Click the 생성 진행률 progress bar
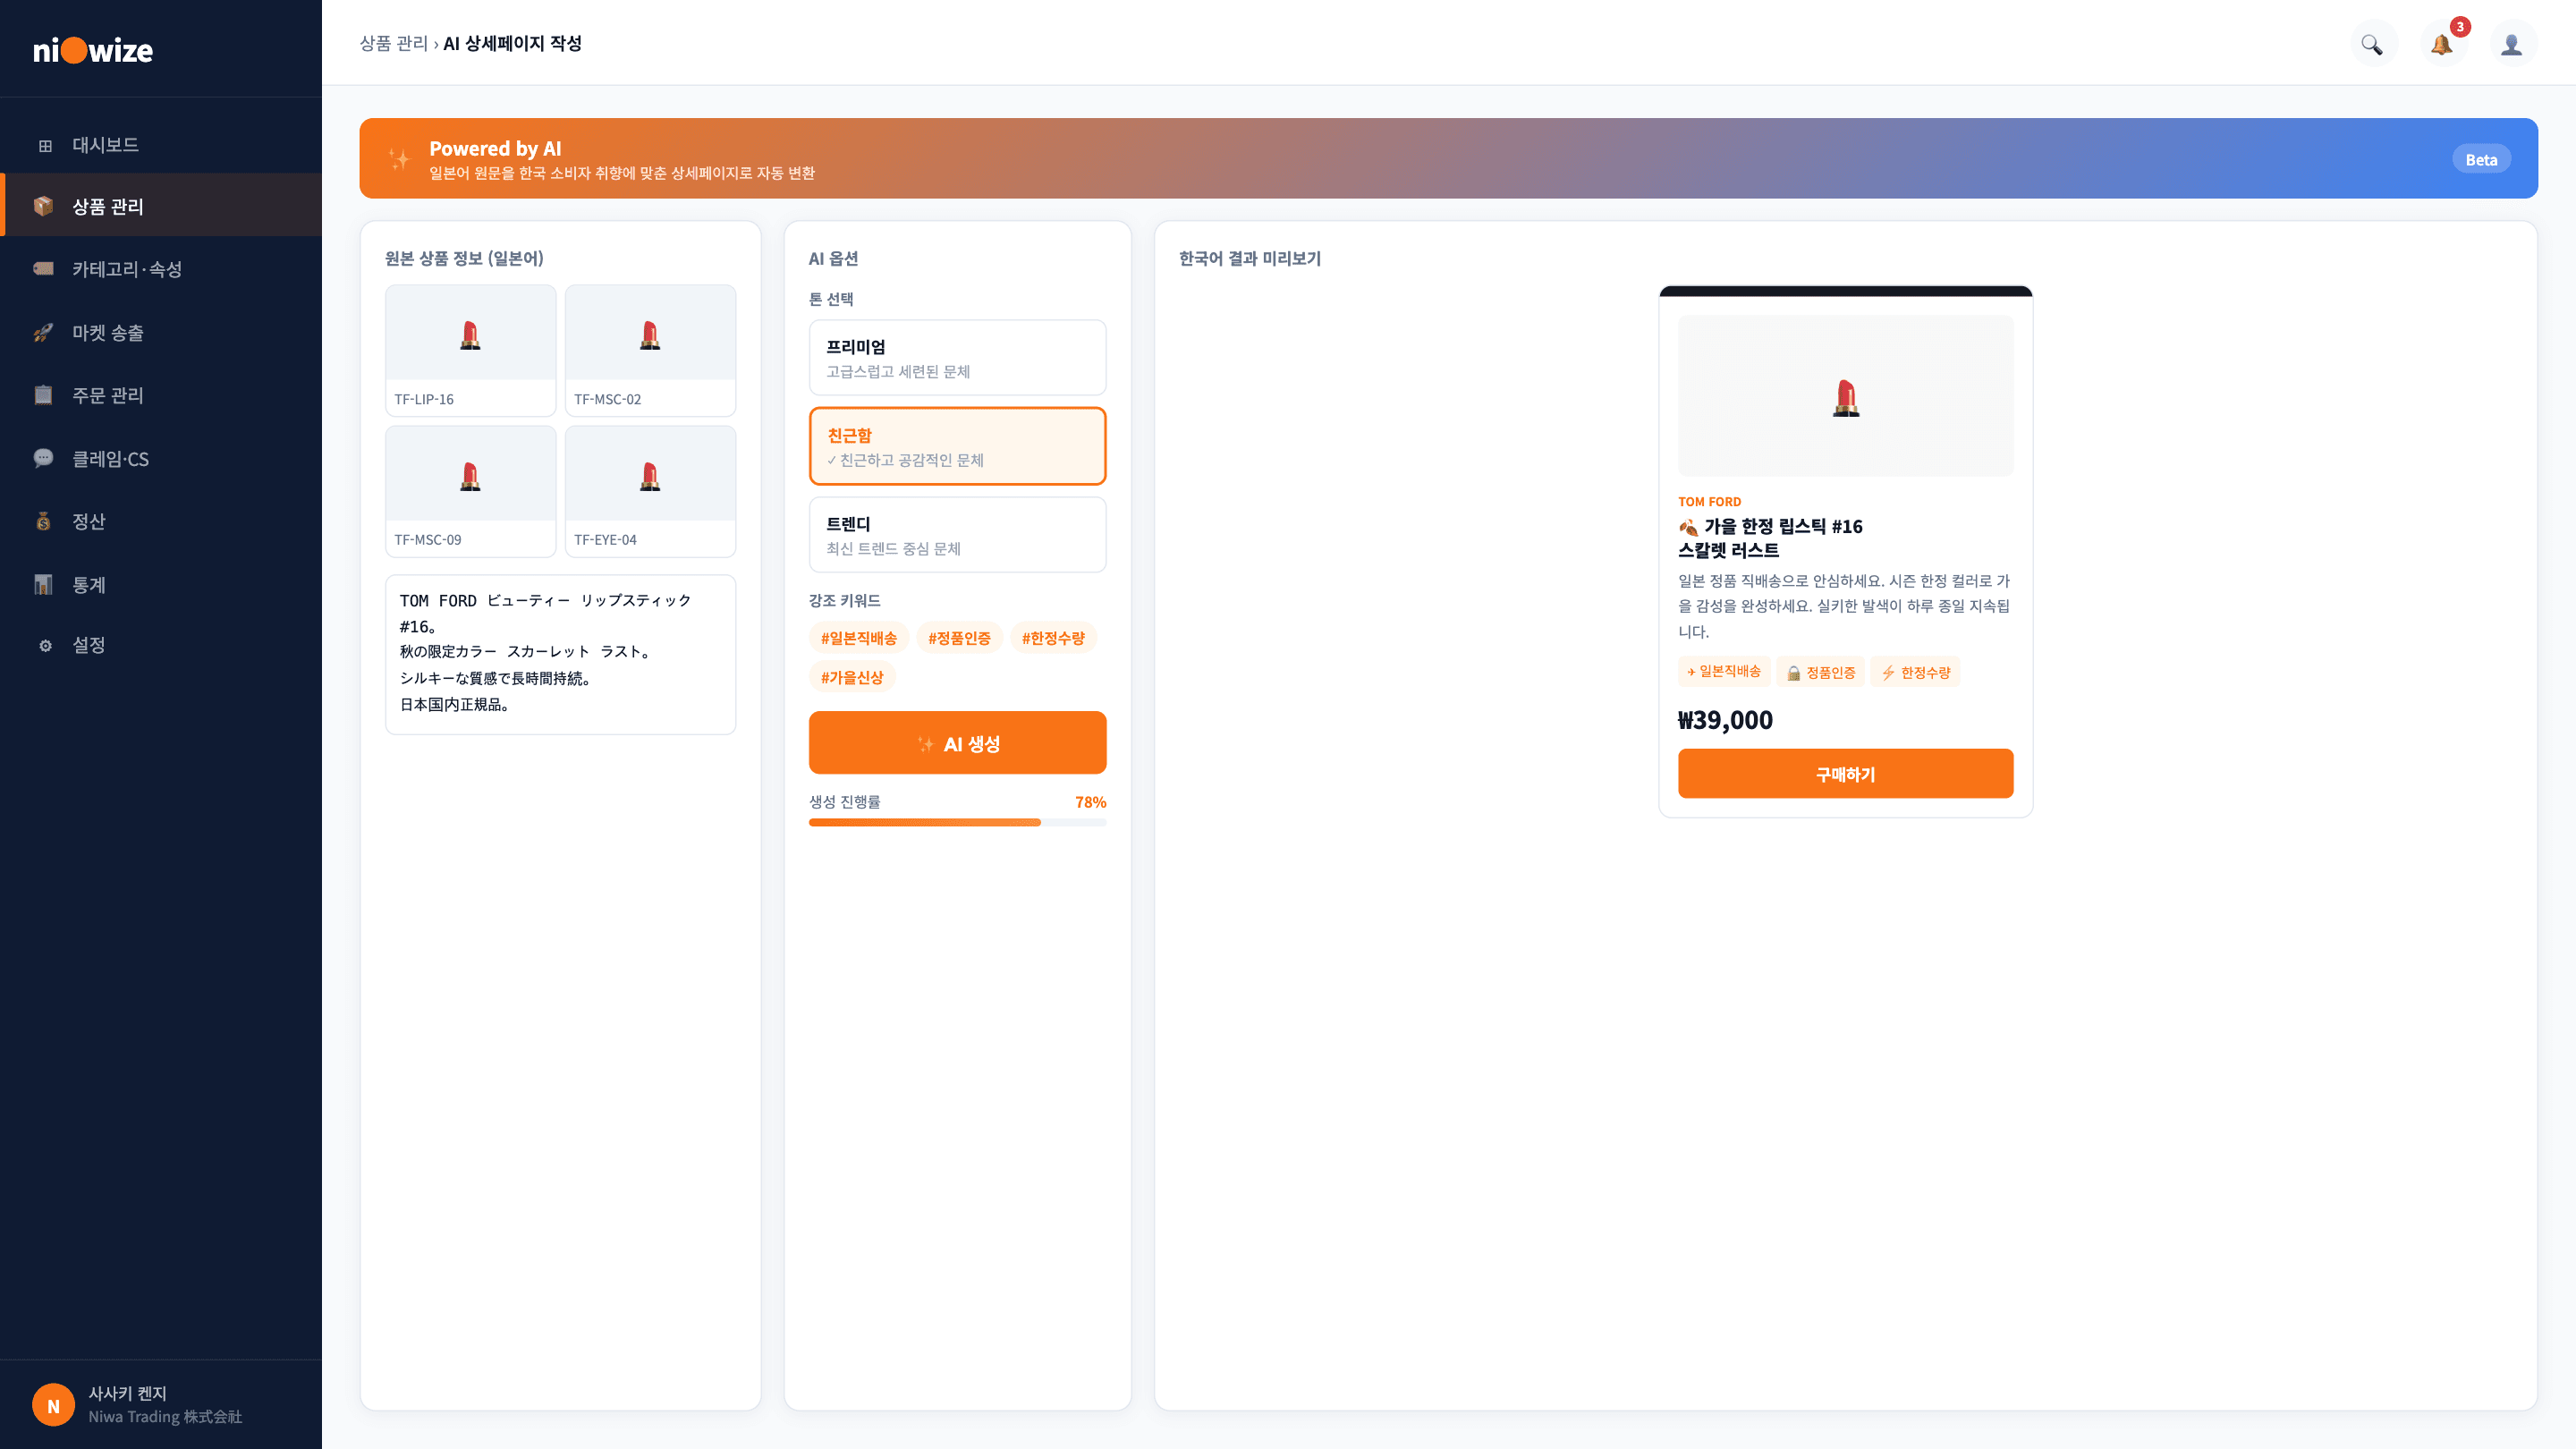The height and width of the screenshot is (1449, 2576). (x=957, y=822)
